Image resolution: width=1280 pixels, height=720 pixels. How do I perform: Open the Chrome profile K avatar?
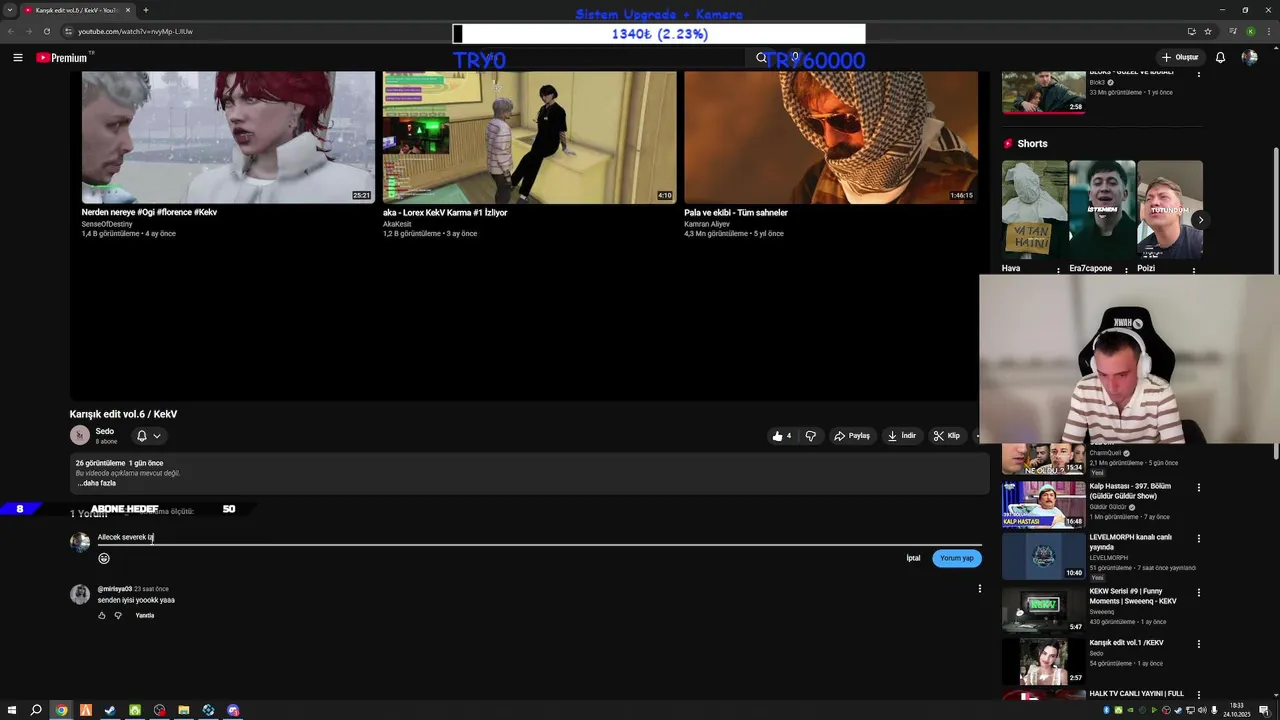pos(1251,31)
